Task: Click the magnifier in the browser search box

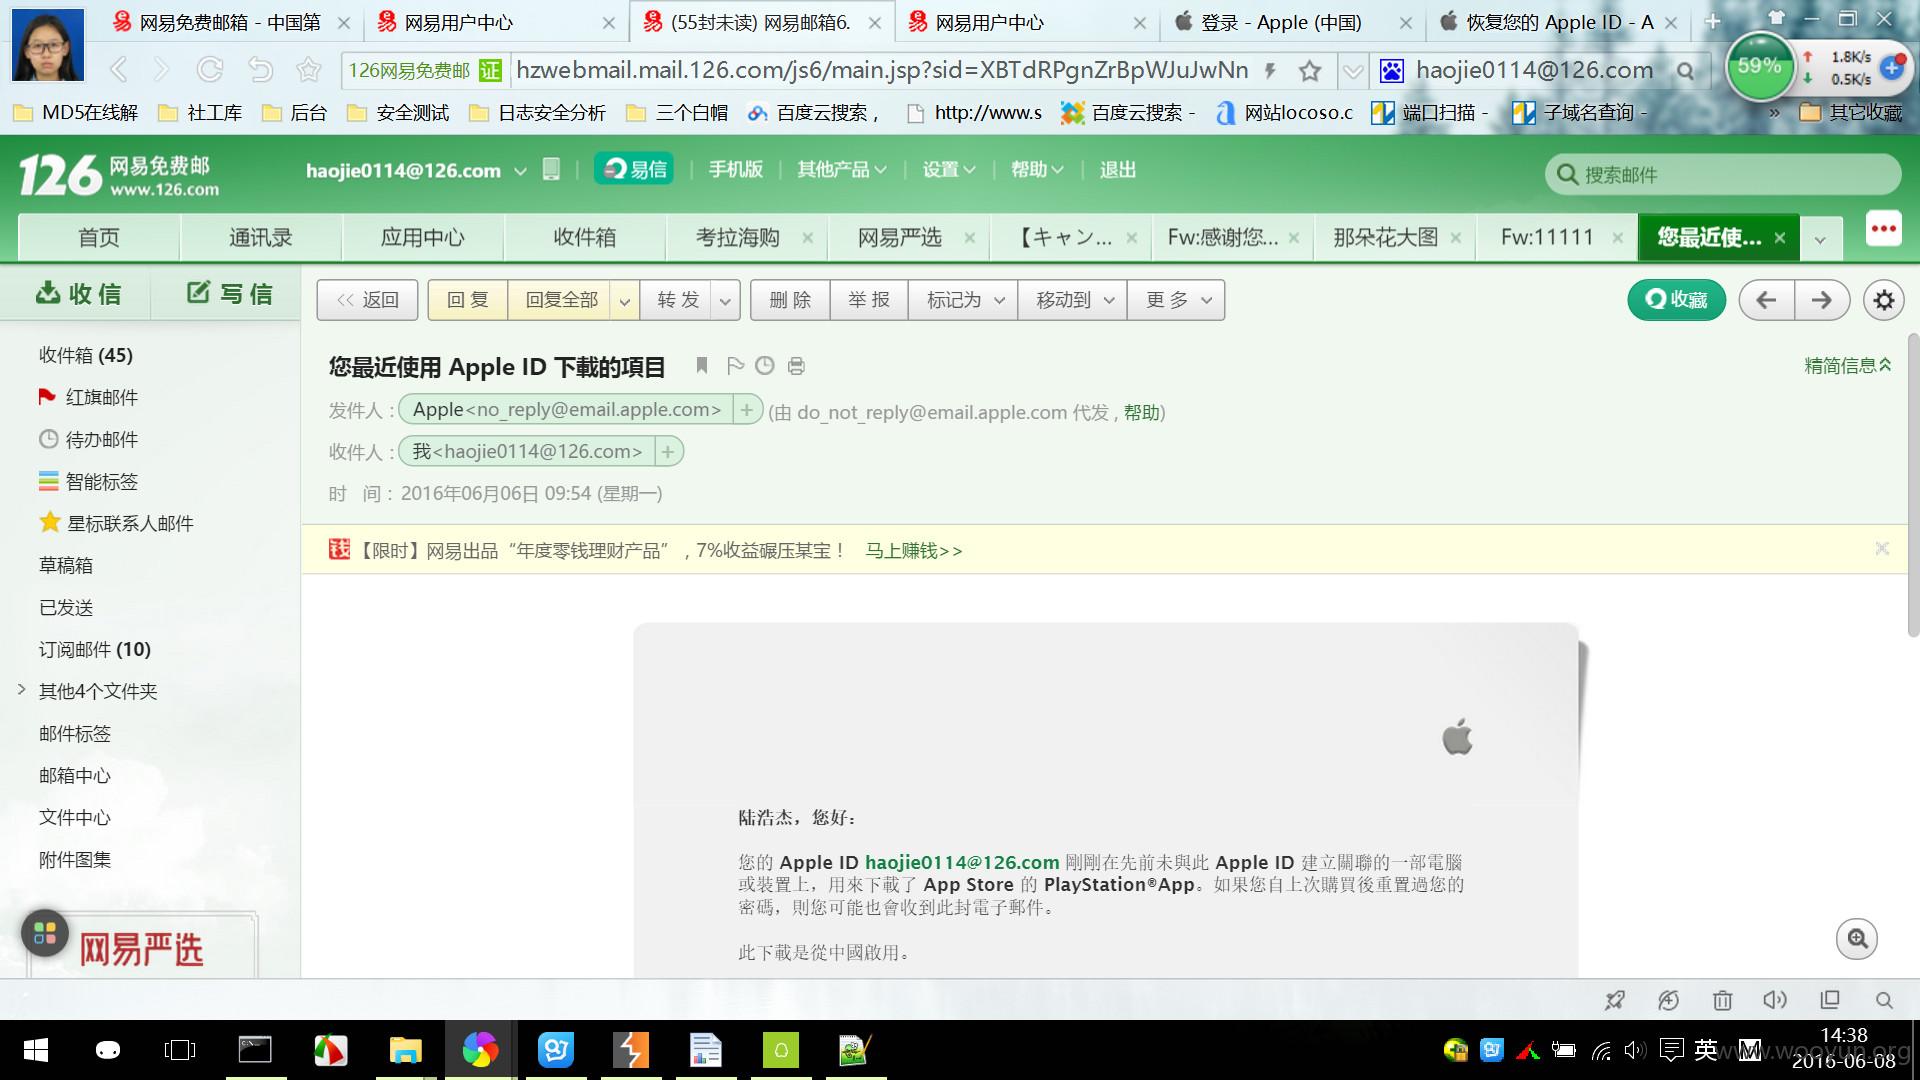Action: pyautogui.click(x=1686, y=71)
